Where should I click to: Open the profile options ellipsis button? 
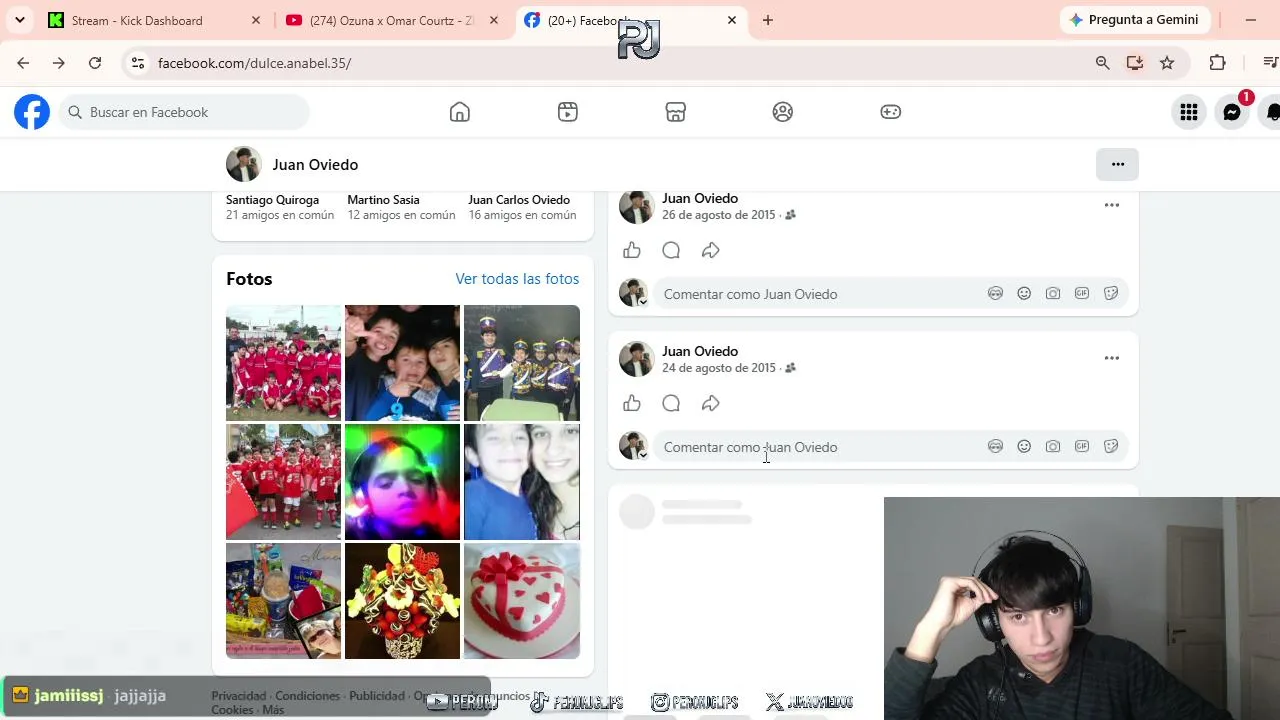point(1118,164)
